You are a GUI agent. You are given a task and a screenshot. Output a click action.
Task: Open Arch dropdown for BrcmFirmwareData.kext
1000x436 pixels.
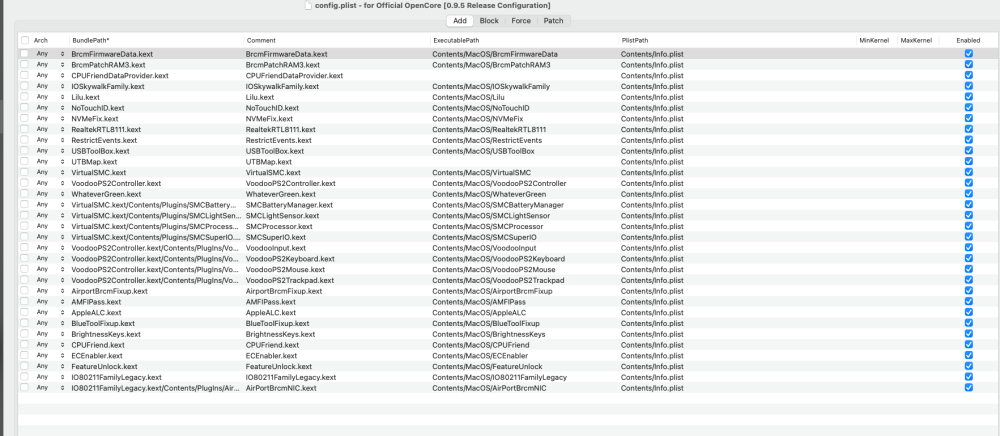click(50, 54)
